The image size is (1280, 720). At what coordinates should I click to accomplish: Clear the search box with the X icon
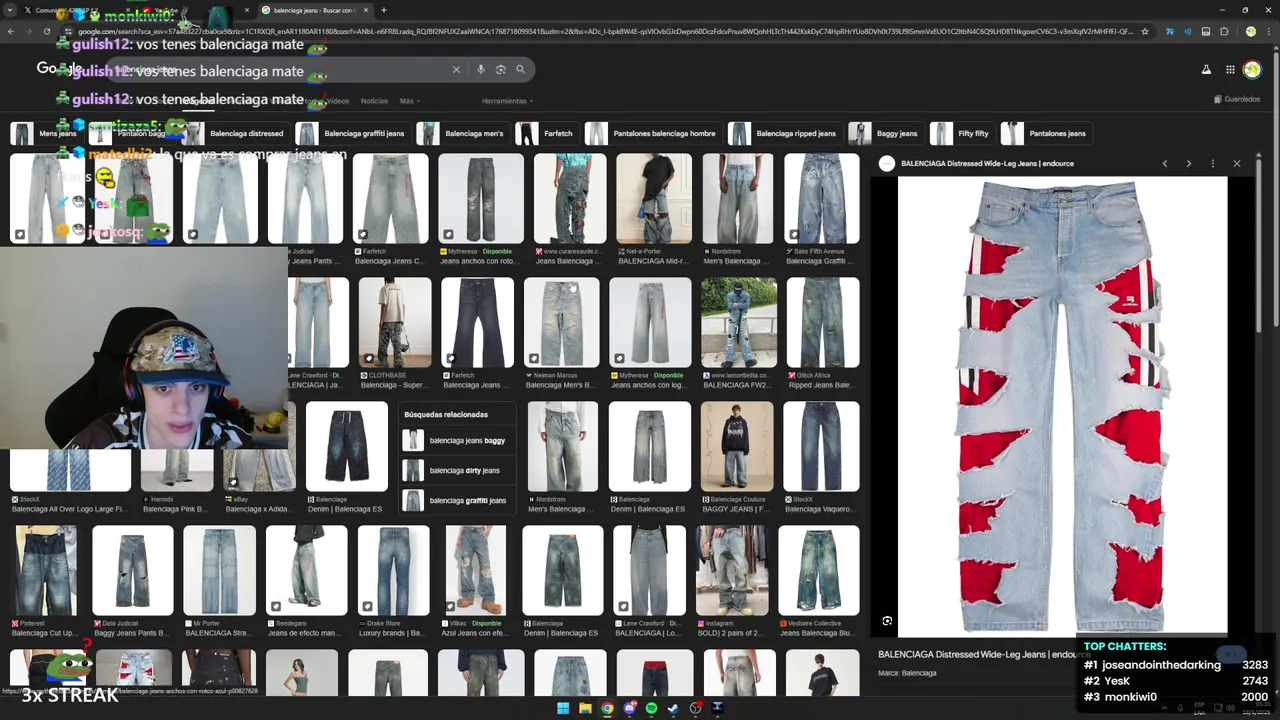(x=456, y=70)
